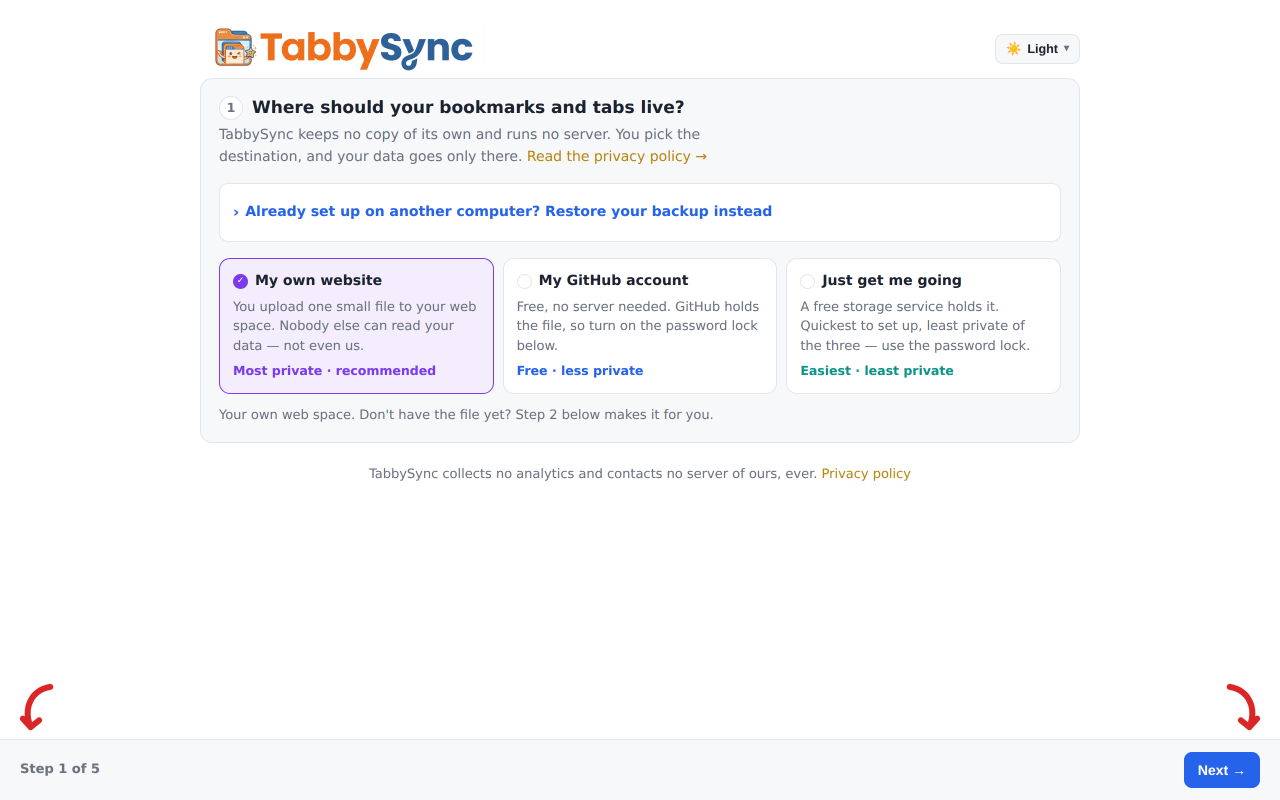This screenshot has height=800, width=1280.
Task: Click the Step 1 of 5 indicator
Action: tap(60, 768)
